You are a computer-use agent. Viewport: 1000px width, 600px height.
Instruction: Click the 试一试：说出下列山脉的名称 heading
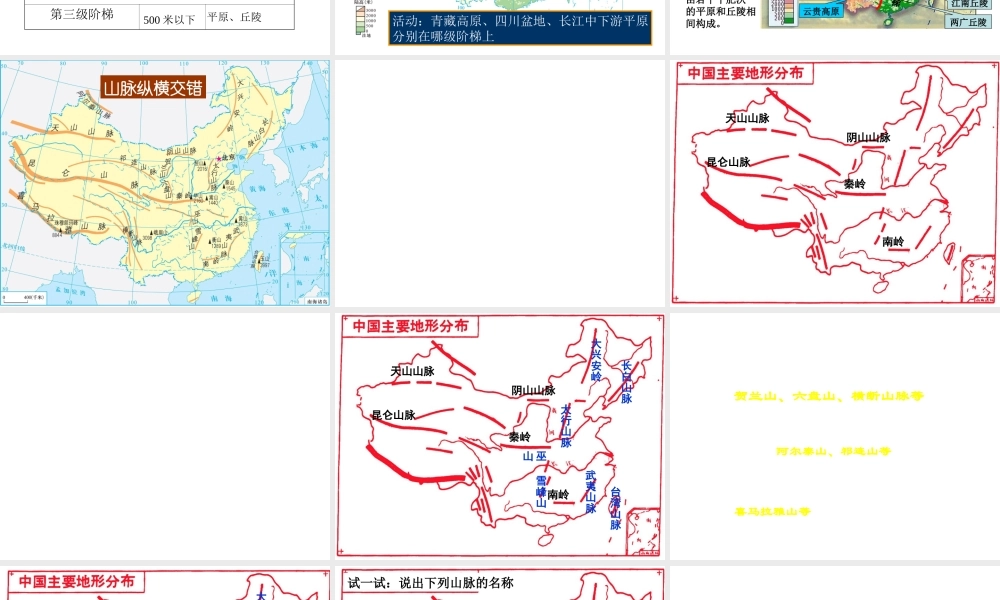430,583
